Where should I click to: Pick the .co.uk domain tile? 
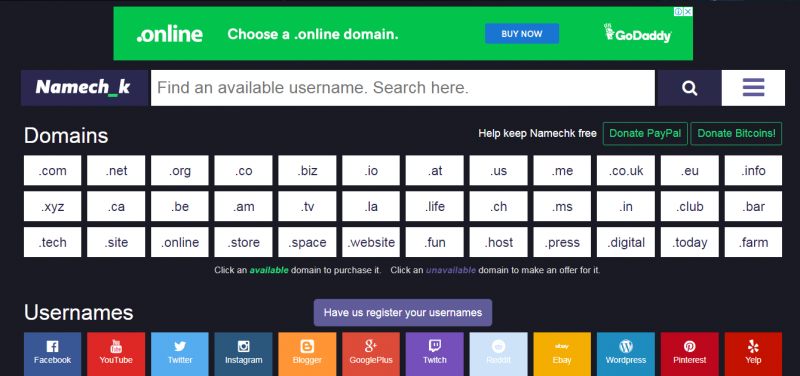(626, 170)
